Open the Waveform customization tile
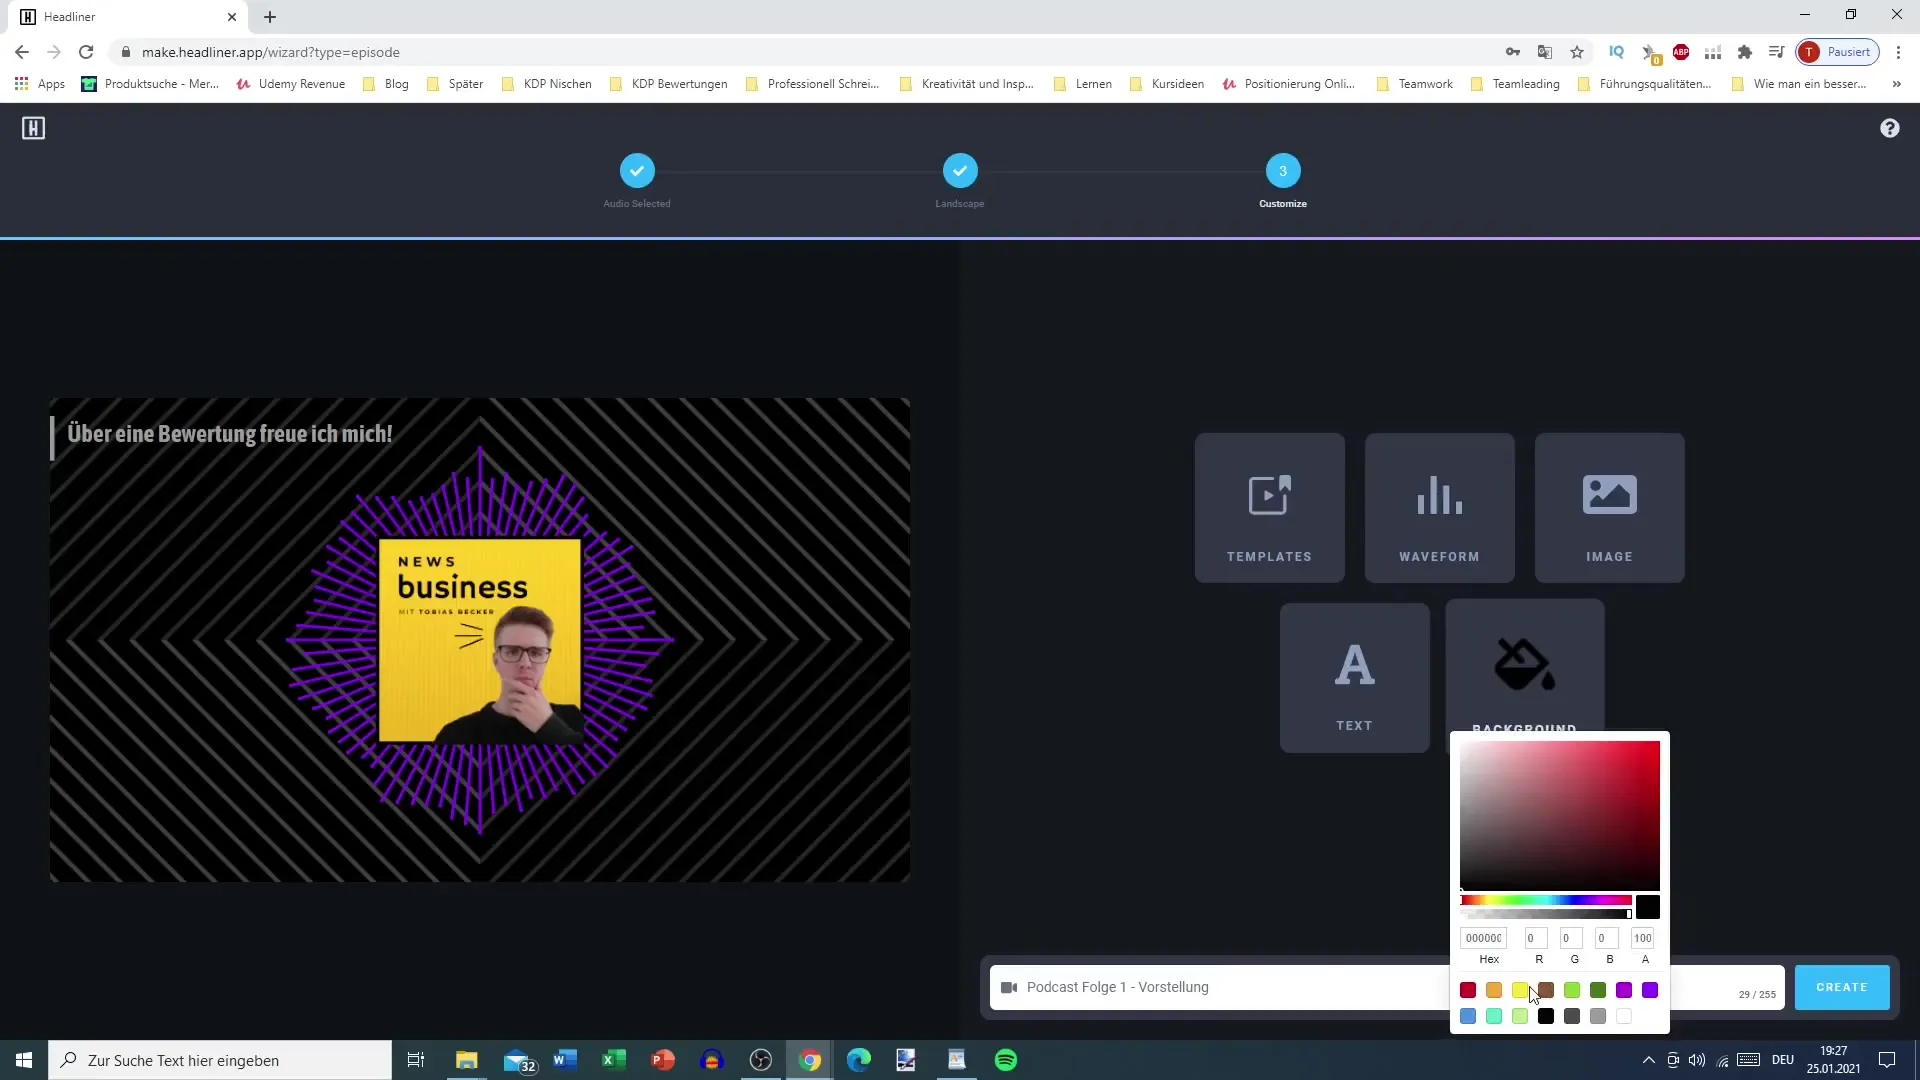This screenshot has width=1920, height=1080. click(x=1439, y=507)
